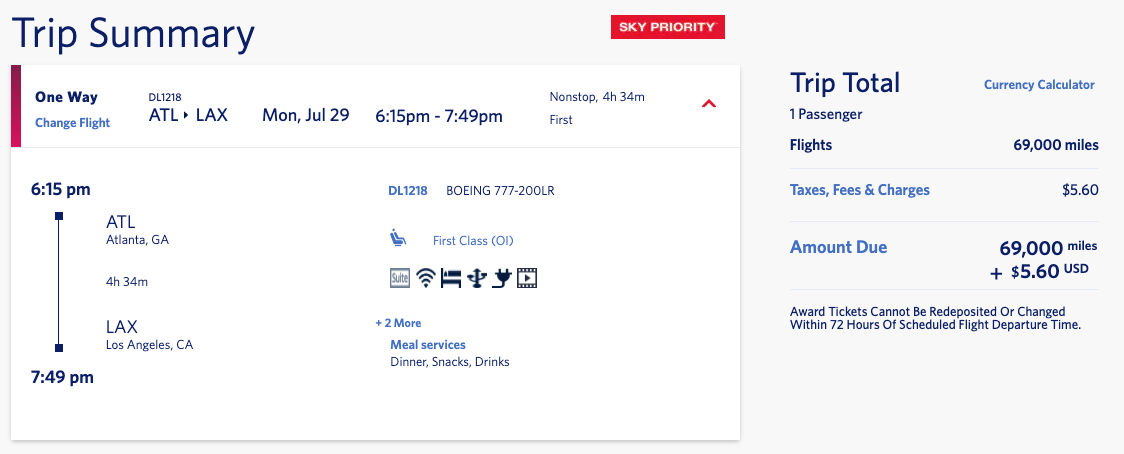1124x454 pixels.
Task: Click the BOEING 777-200LR aircraft text
Action: pyautogui.click(x=500, y=191)
